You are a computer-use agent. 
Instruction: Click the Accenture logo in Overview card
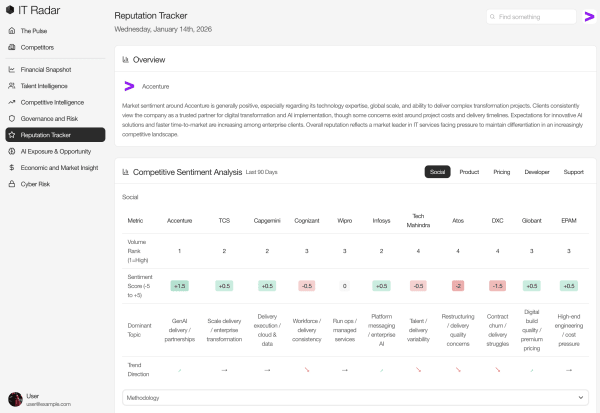[x=129, y=86]
